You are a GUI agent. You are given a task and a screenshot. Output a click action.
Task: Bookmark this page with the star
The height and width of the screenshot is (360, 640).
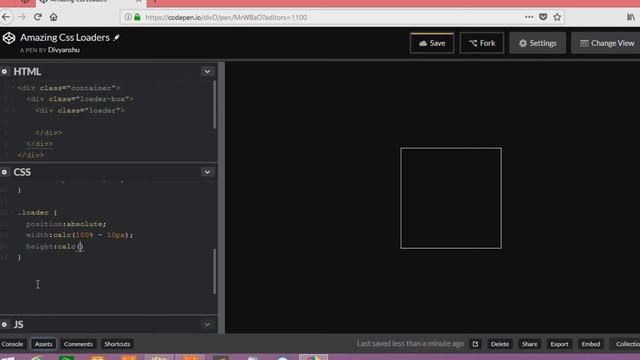click(557, 17)
